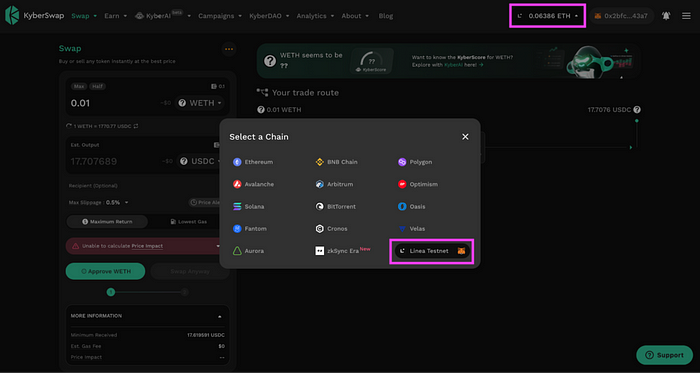Expand the 0.06386 ETH network dropdown
Image resolution: width=700 pixels, height=373 pixels.
547,16
